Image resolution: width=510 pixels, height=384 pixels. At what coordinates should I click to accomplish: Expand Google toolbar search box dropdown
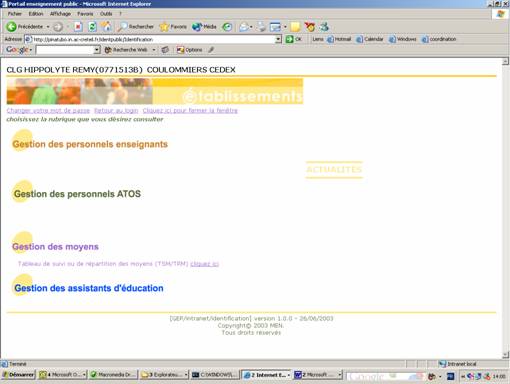point(97,50)
